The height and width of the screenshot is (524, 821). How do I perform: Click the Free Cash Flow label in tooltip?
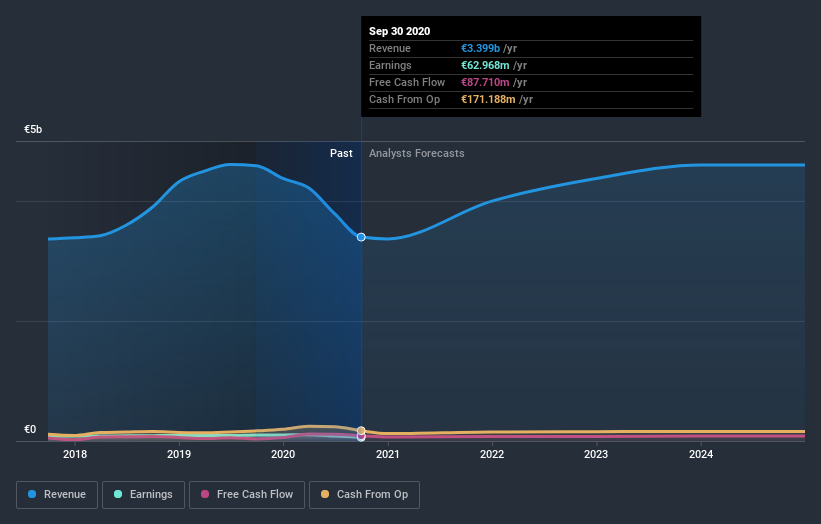tap(407, 82)
